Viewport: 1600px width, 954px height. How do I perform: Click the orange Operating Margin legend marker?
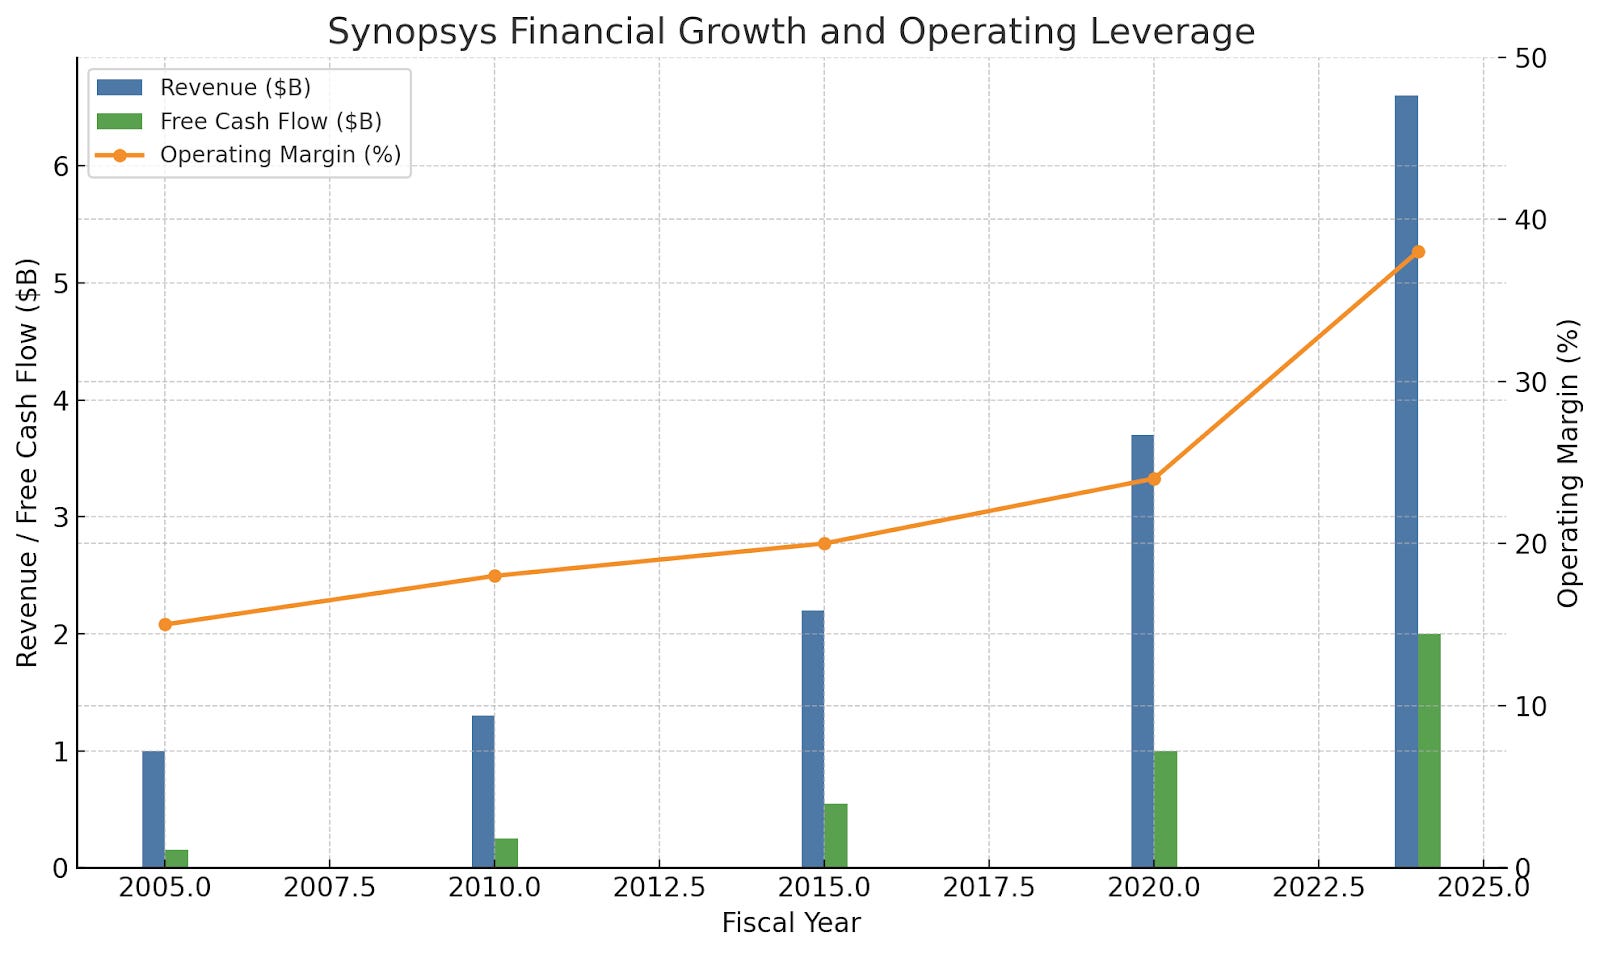[120, 155]
